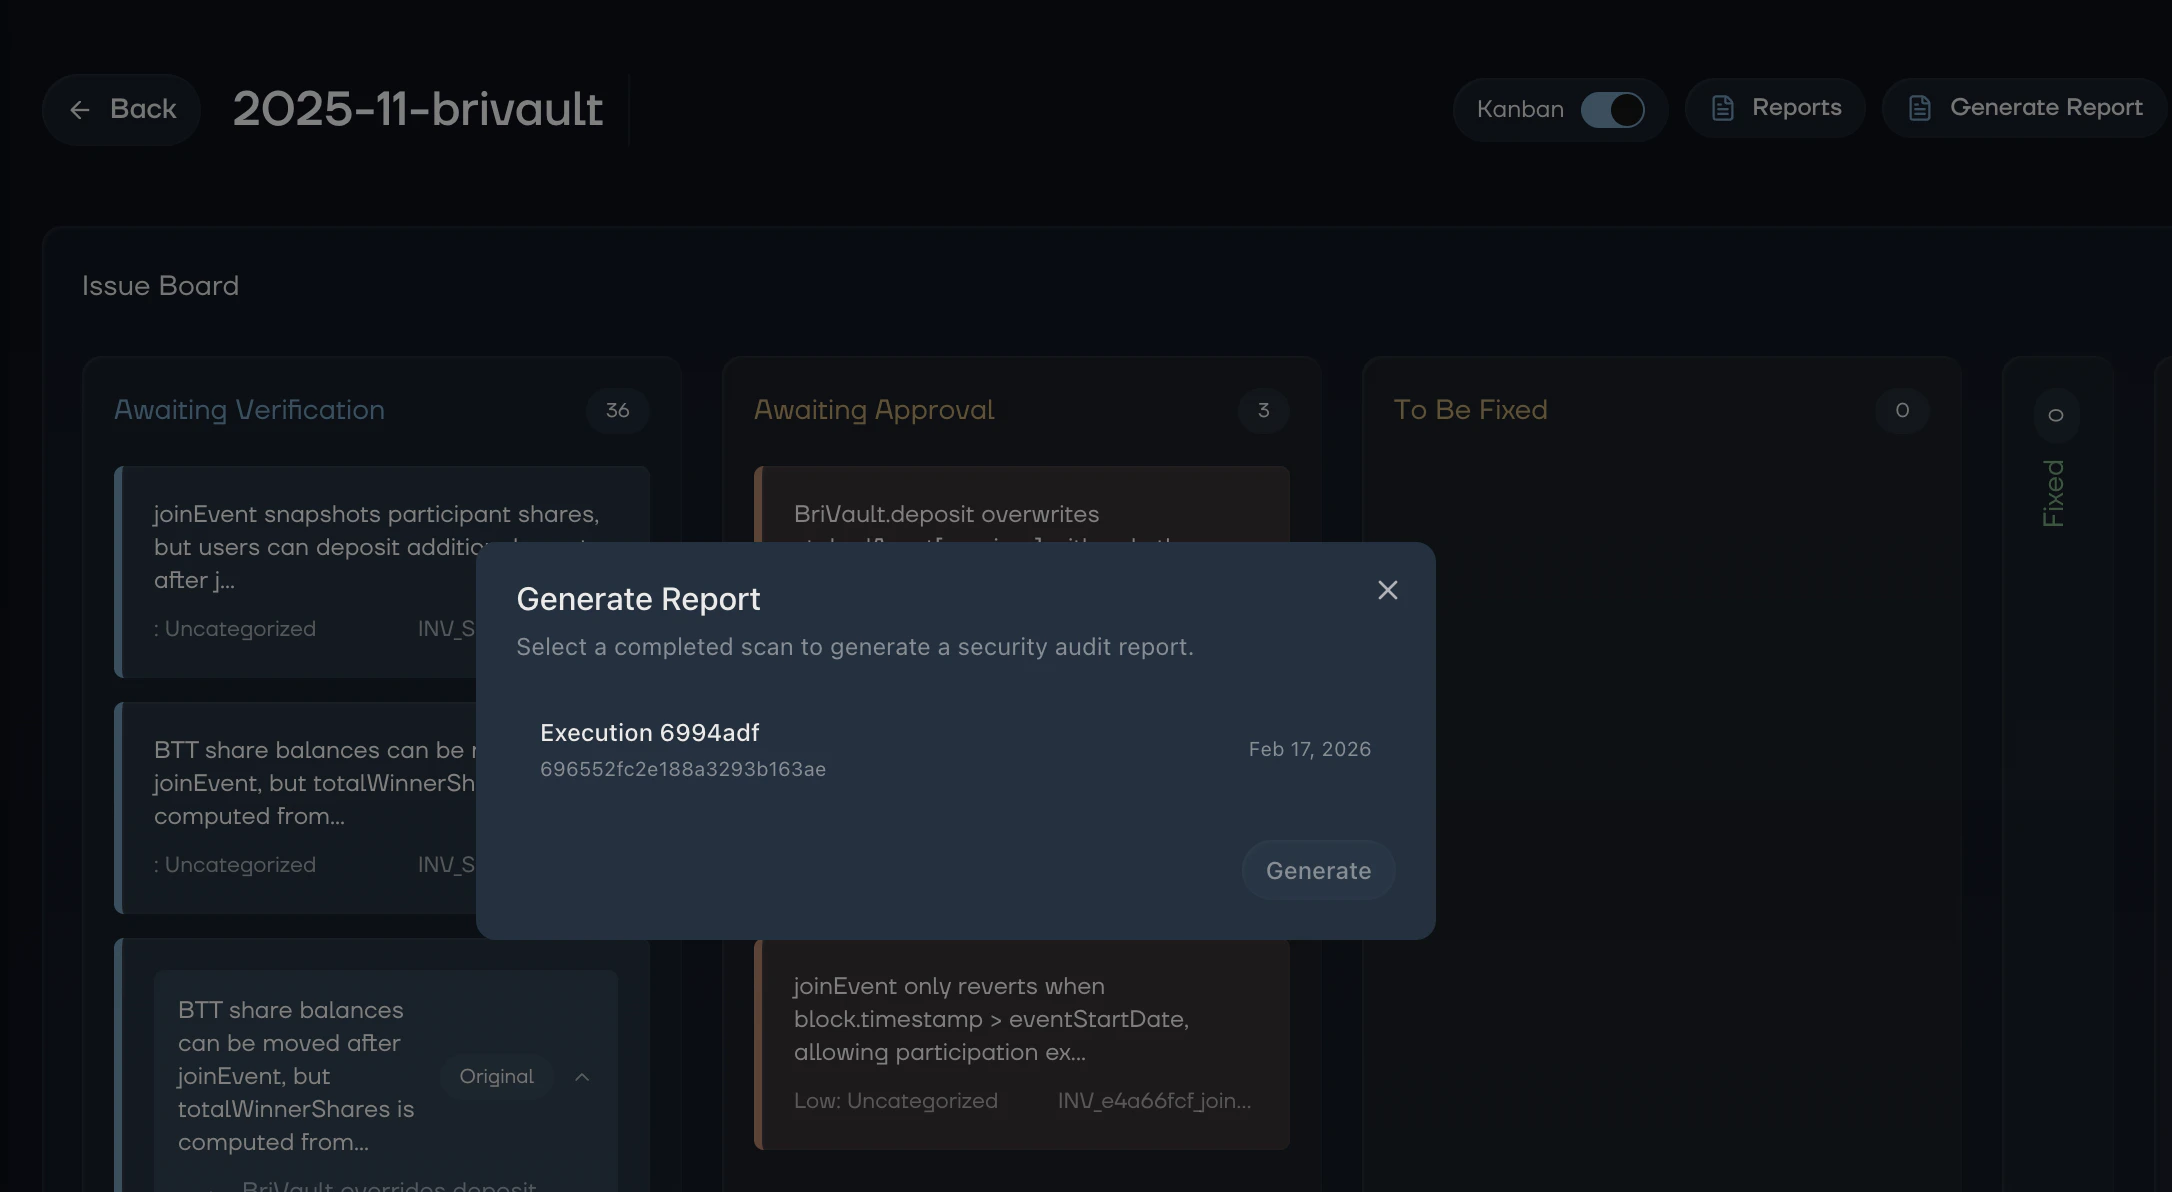This screenshot has width=2172, height=1192.
Task: Click the INV_e4a66fcf_join... identifier text
Action: pyautogui.click(x=1155, y=1101)
